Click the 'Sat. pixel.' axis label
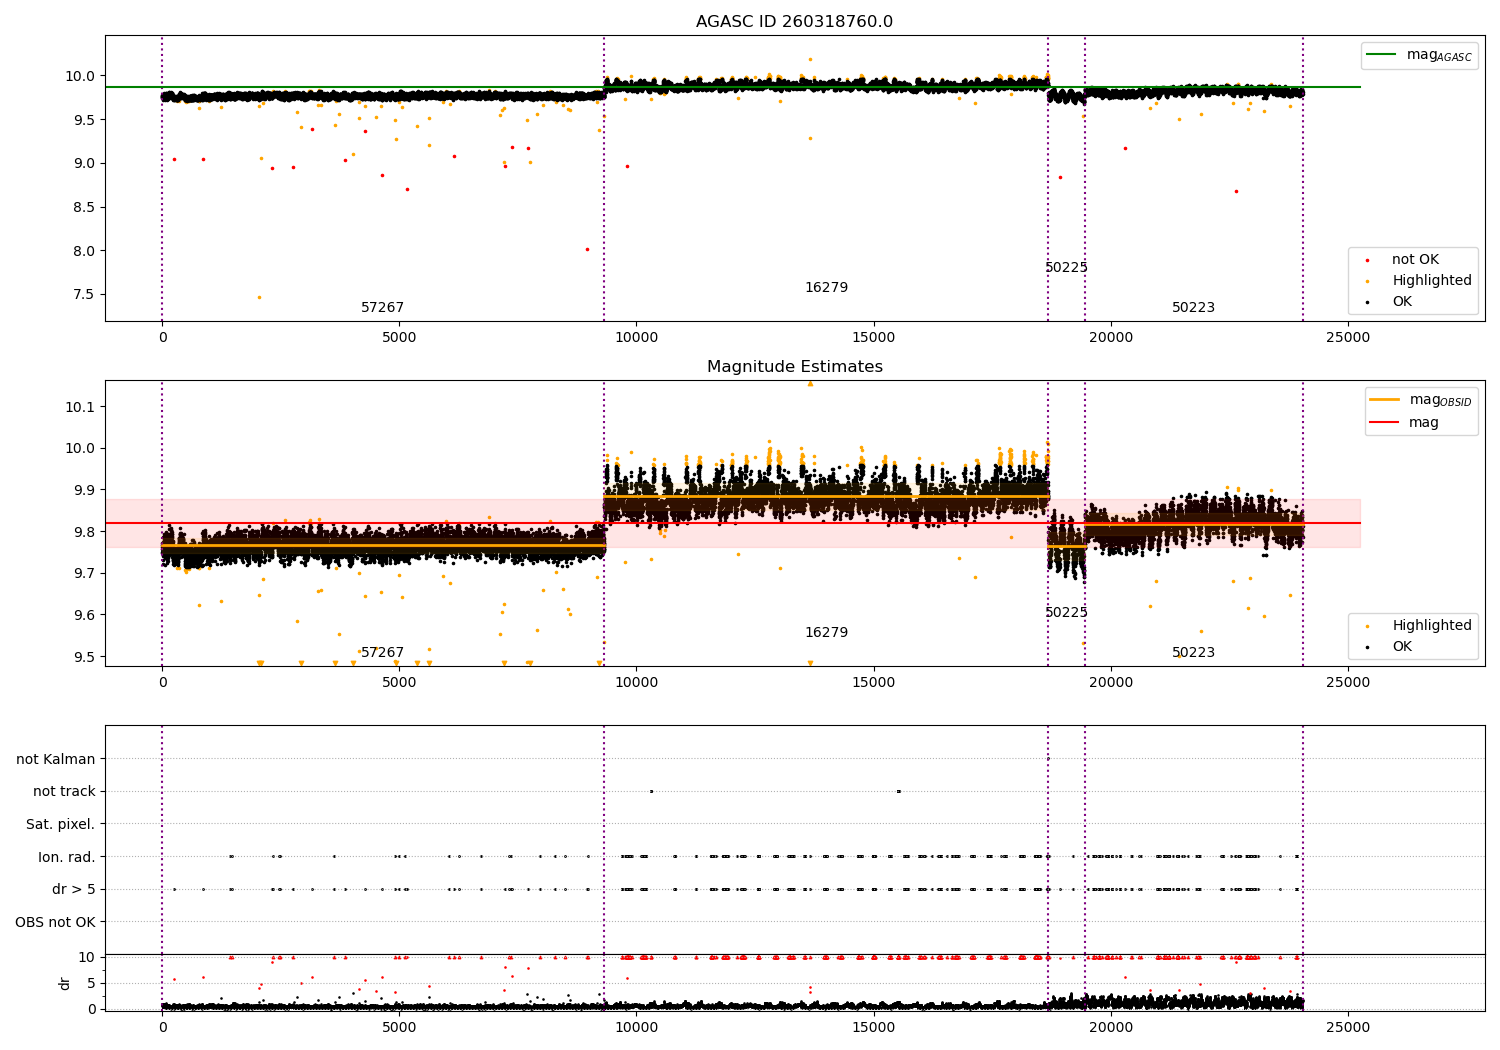This screenshot has height=1050, width=1500. (61, 825)
